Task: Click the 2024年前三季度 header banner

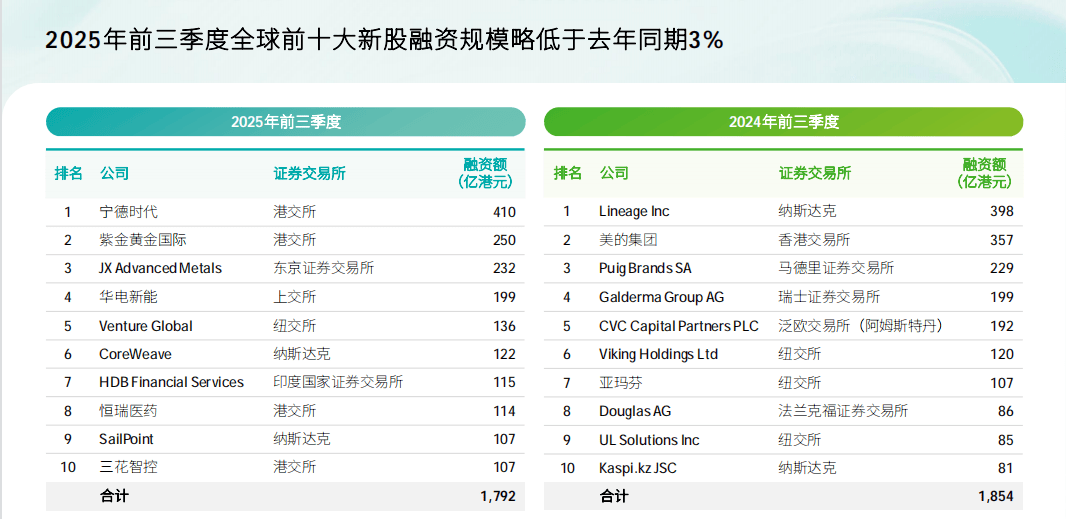Action: 784,122
